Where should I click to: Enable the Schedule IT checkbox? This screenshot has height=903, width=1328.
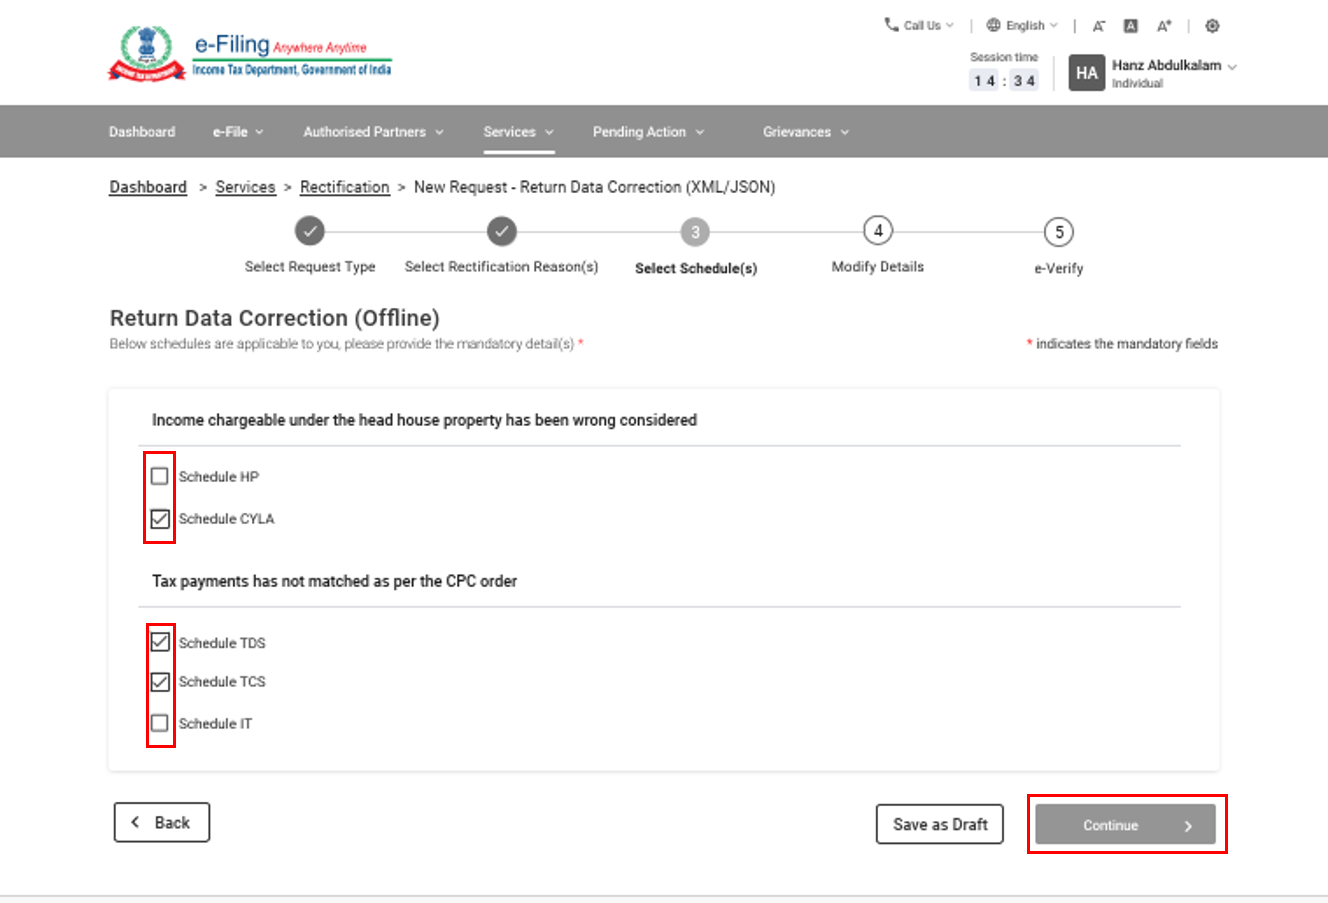(x=160, y=723)
